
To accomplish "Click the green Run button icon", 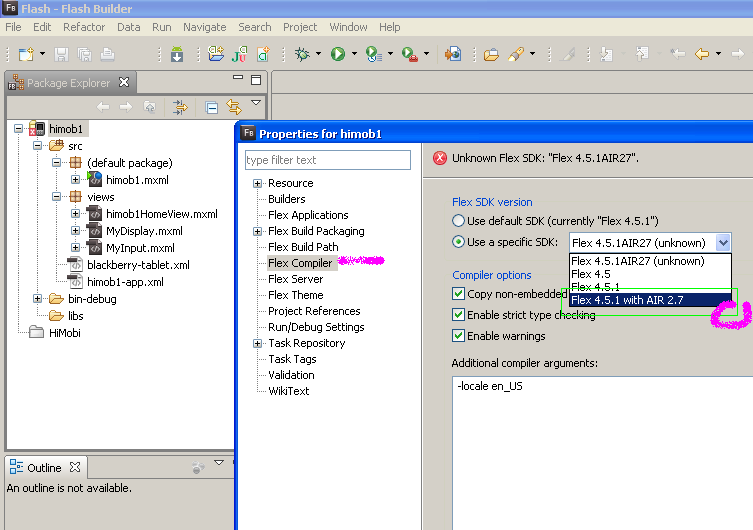I will coord(338,54).
